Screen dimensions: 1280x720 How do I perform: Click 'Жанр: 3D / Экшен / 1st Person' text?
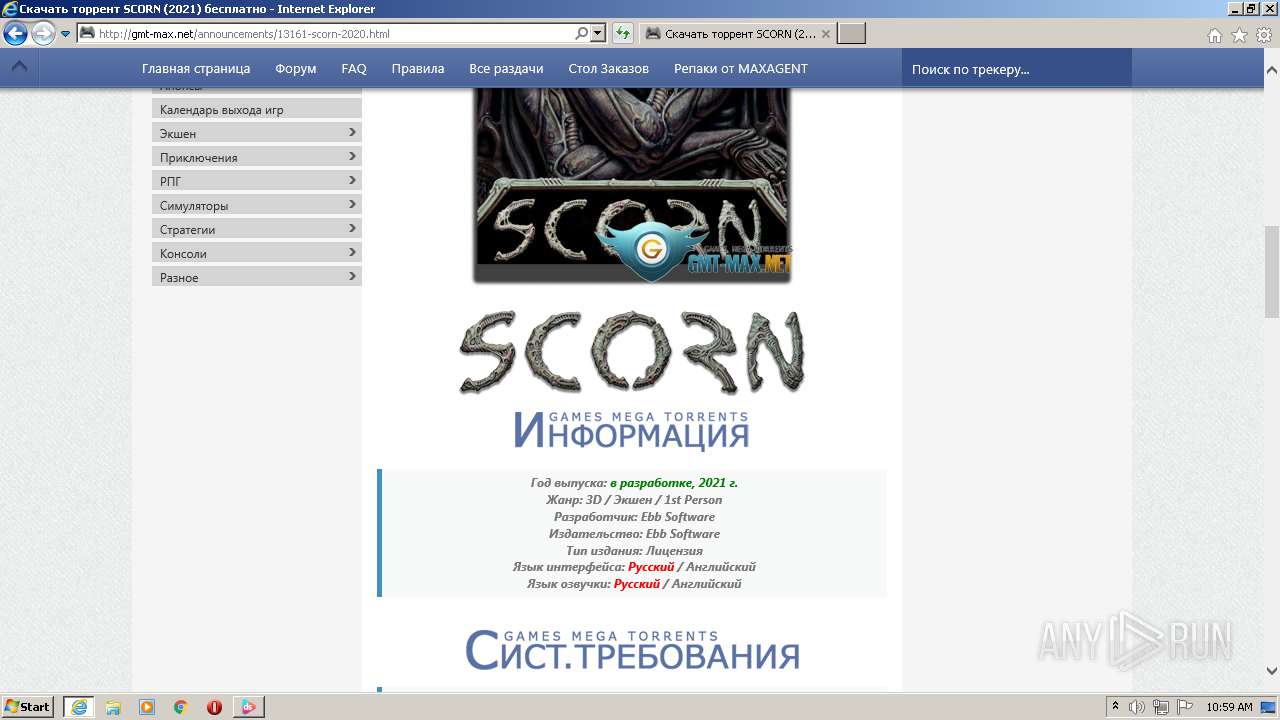[x=634, y=500]
